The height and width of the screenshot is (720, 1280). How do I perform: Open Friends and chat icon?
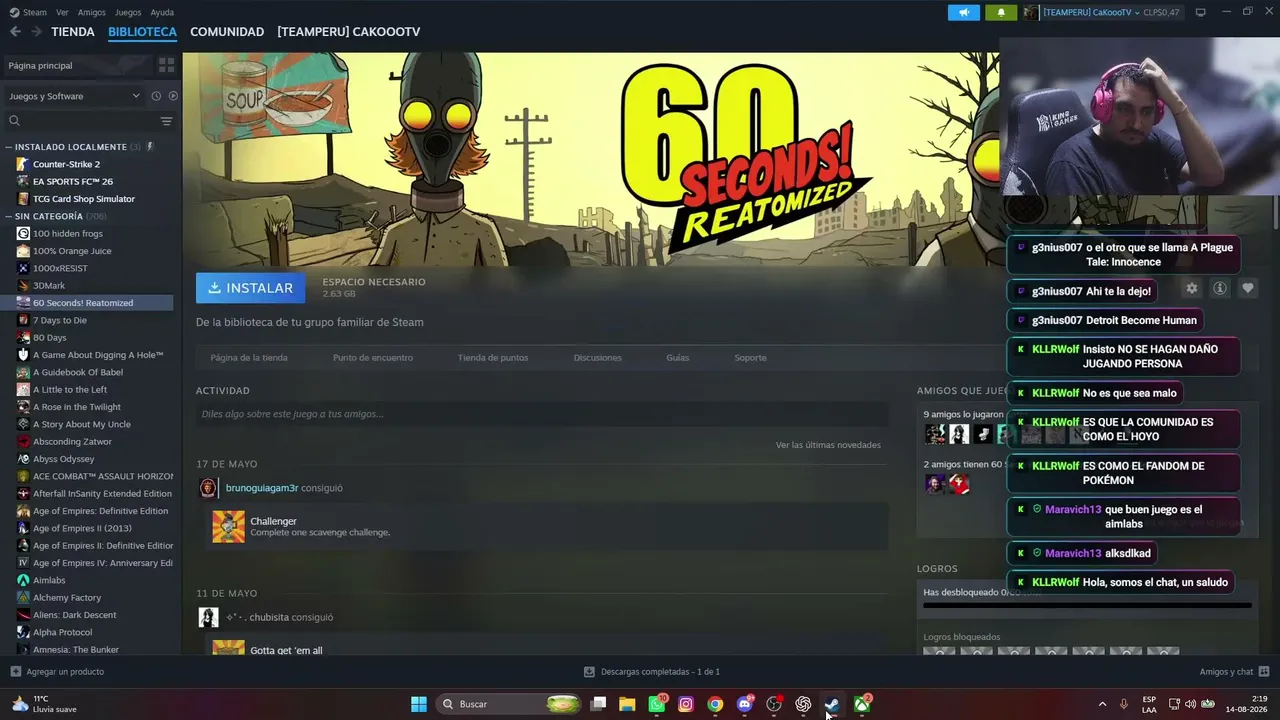[1264, 672]
